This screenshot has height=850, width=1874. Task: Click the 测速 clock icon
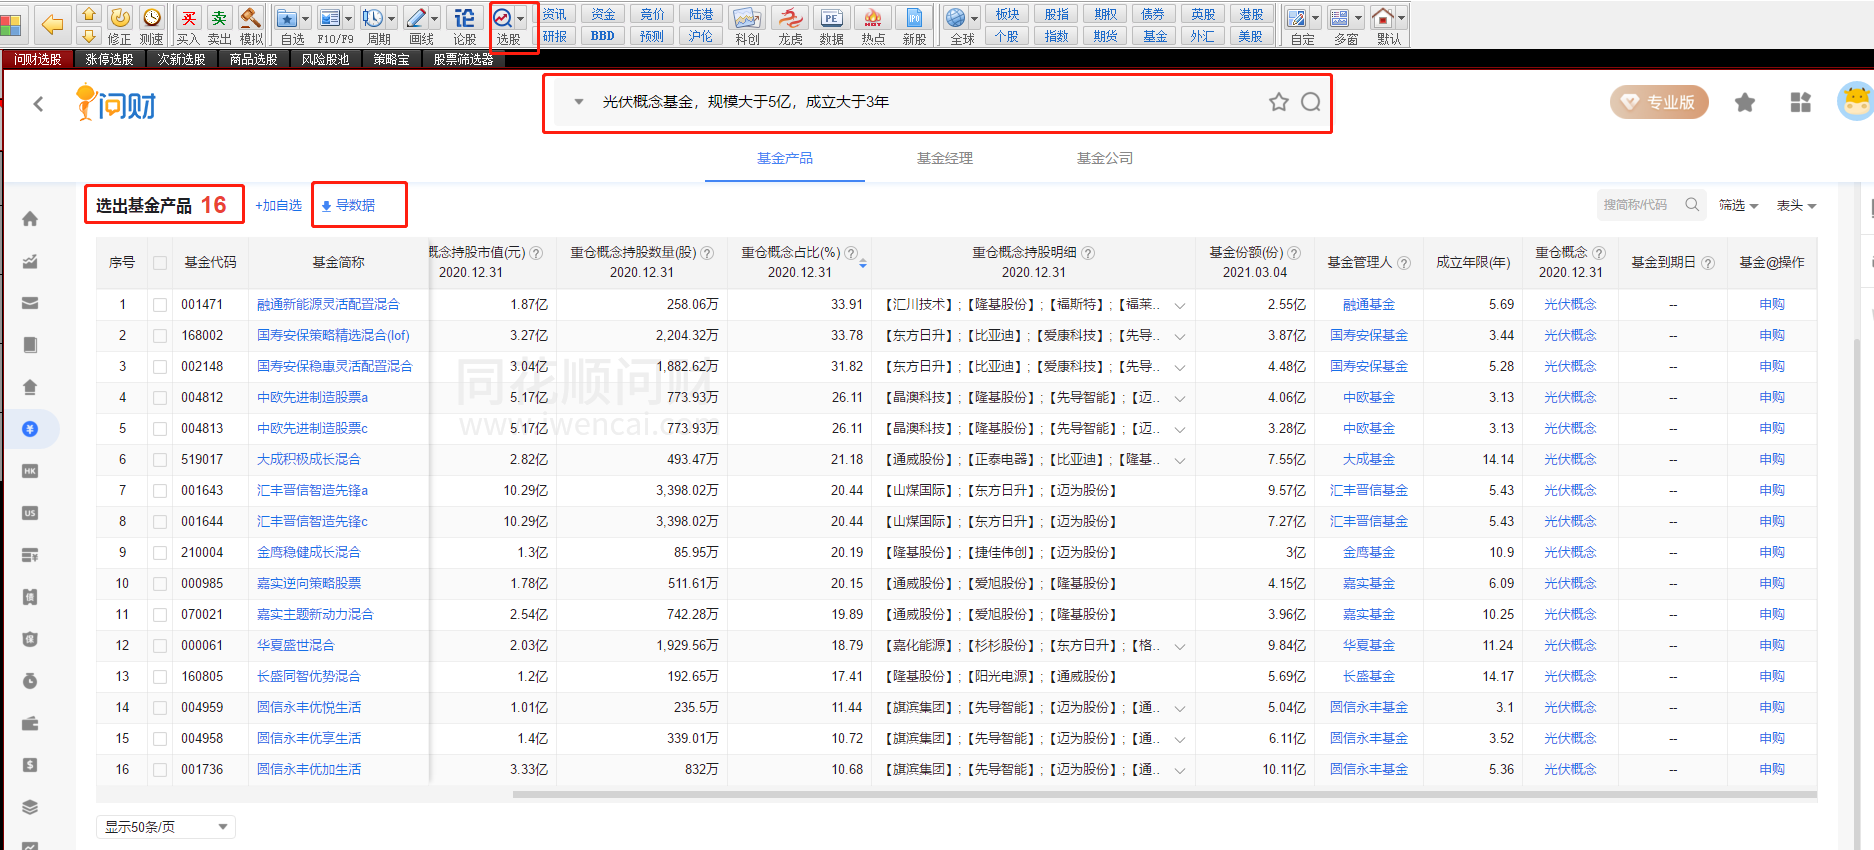(x=151, y=24)
